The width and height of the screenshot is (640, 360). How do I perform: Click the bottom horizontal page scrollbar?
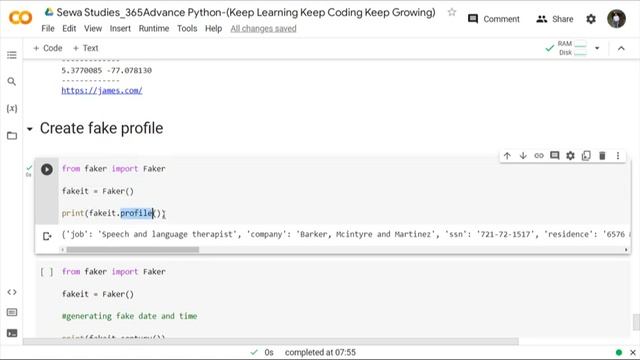[x=271, y=341]
